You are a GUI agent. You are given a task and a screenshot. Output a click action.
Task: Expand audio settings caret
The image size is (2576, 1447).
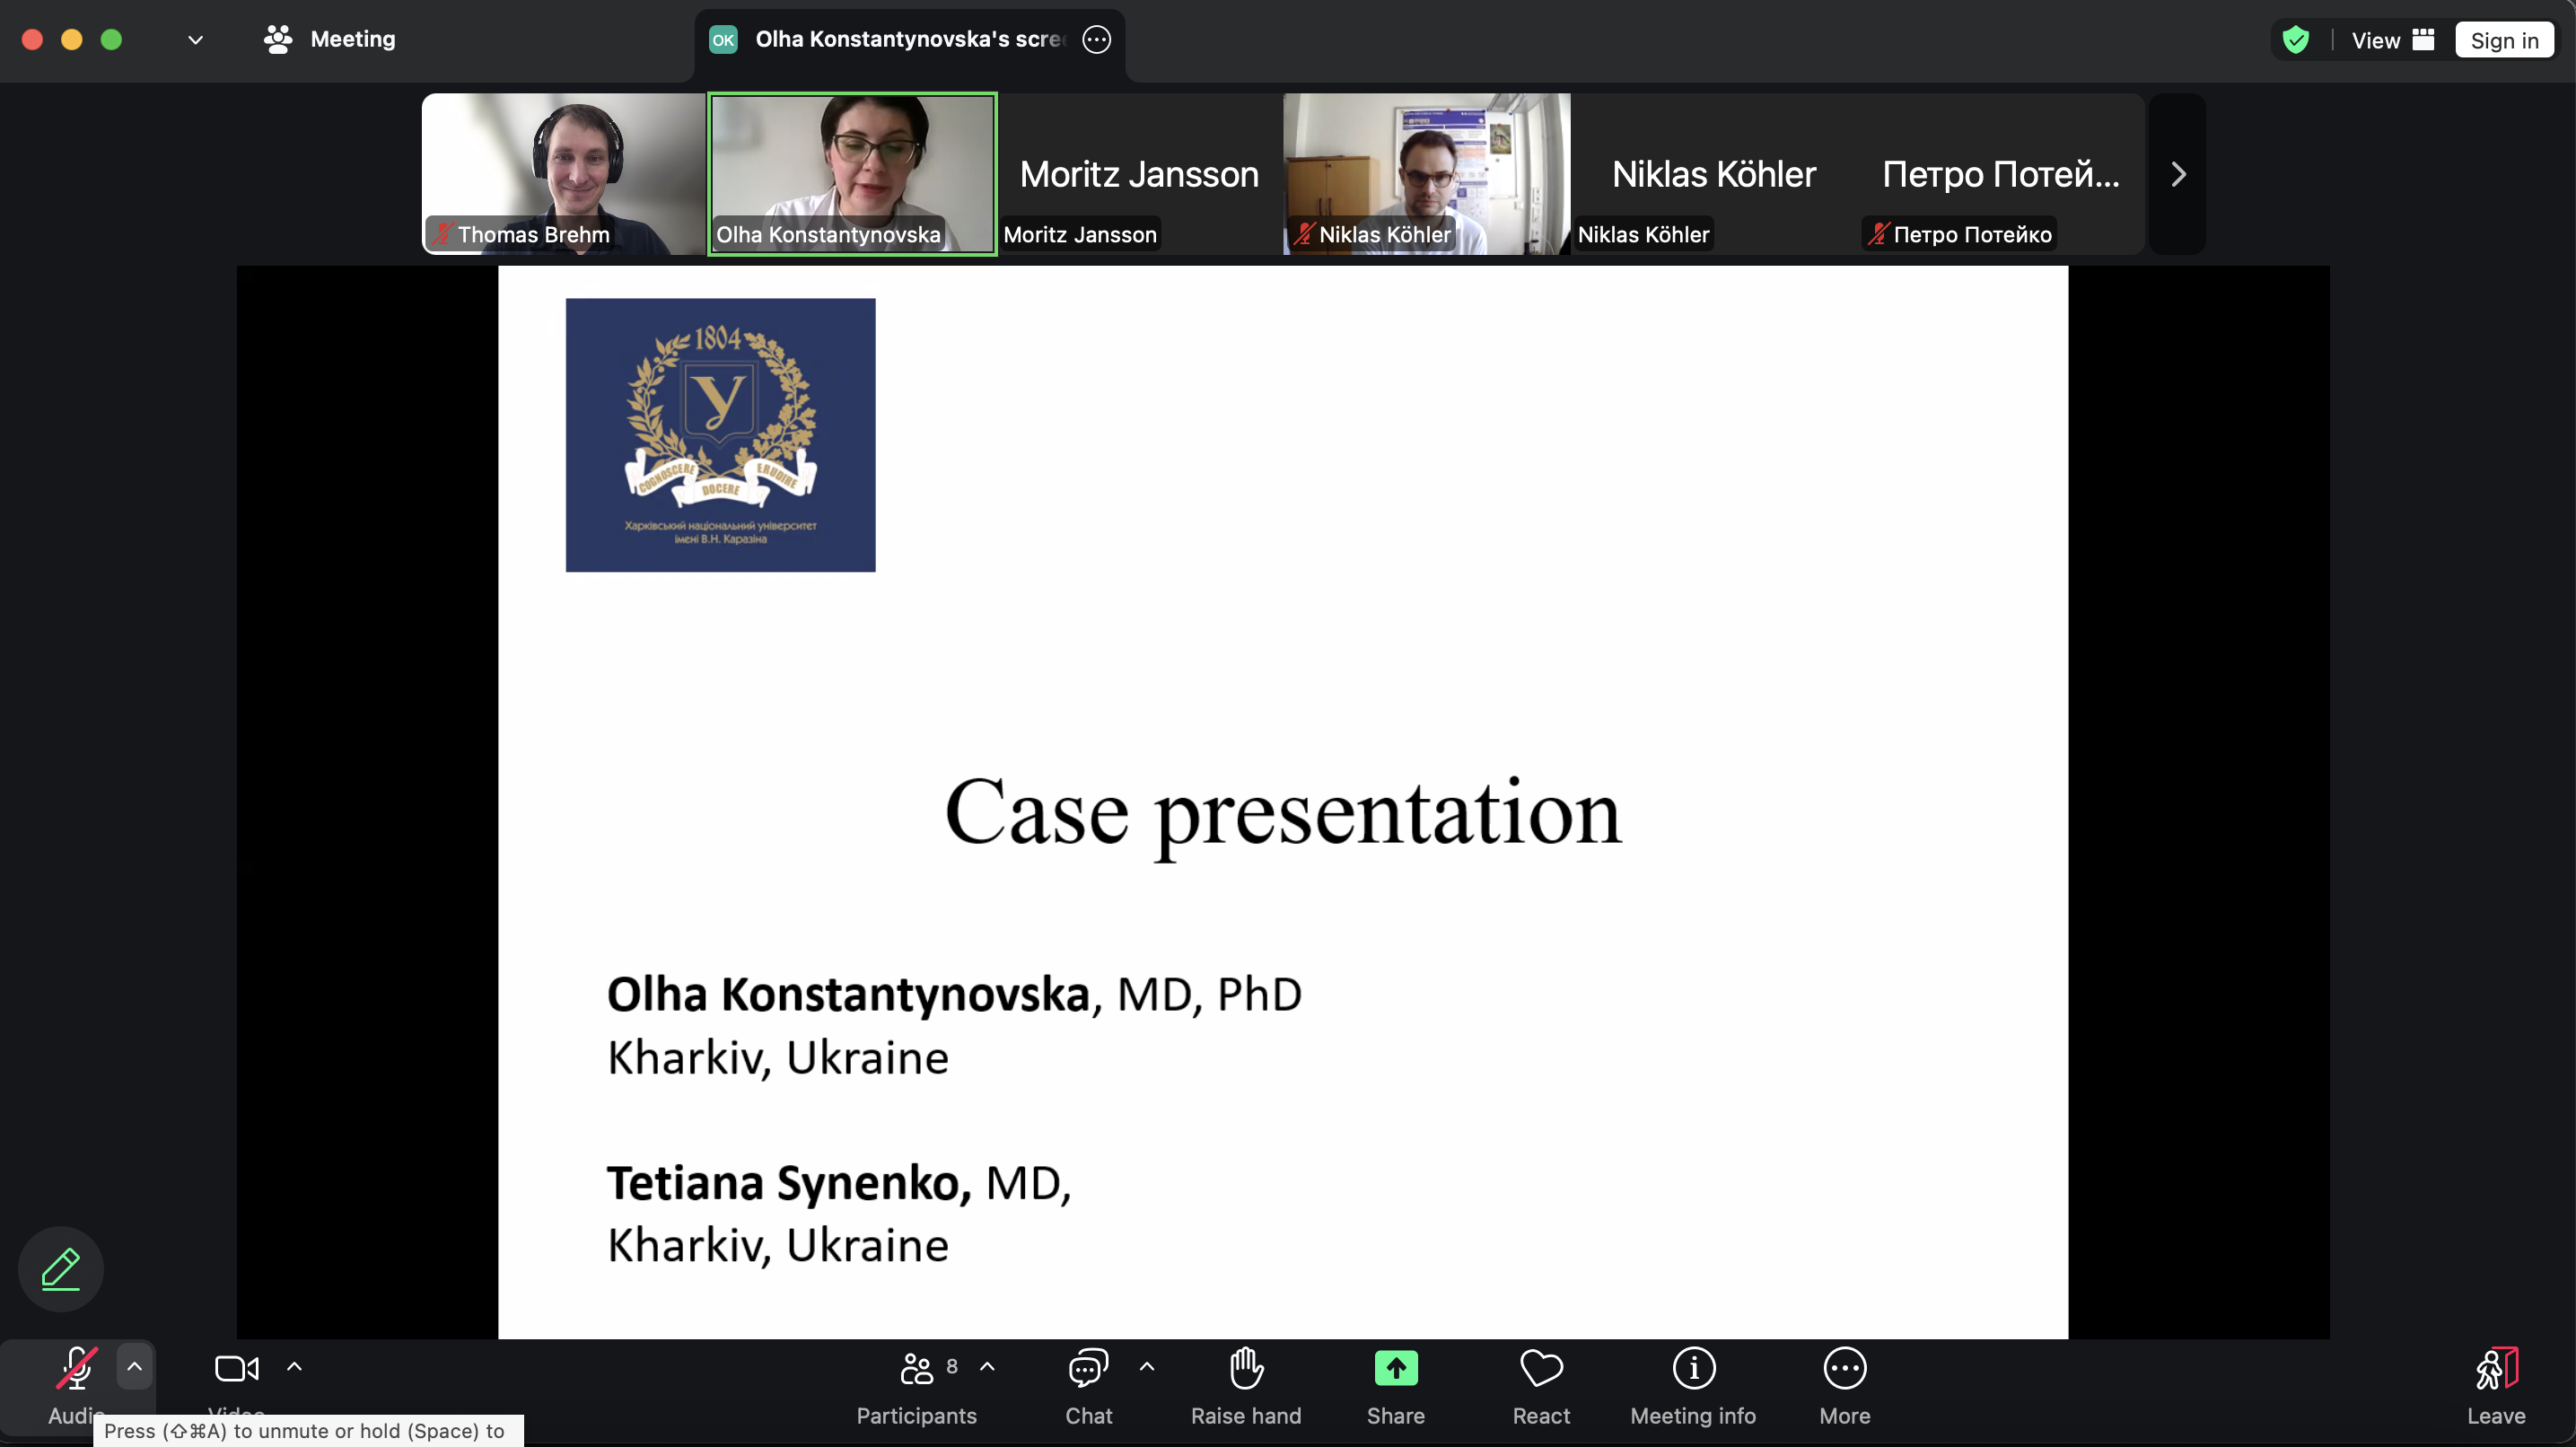134,1367
